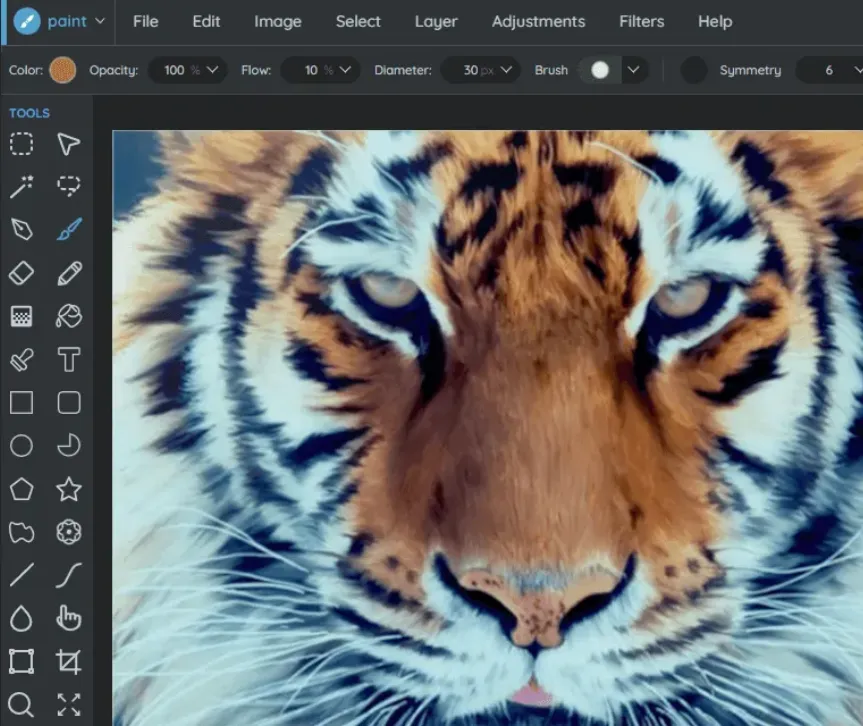Select the Lasso selection tool
Image resolution: width=863 pixels, height=726 pixels.
(x=68, y=186)
